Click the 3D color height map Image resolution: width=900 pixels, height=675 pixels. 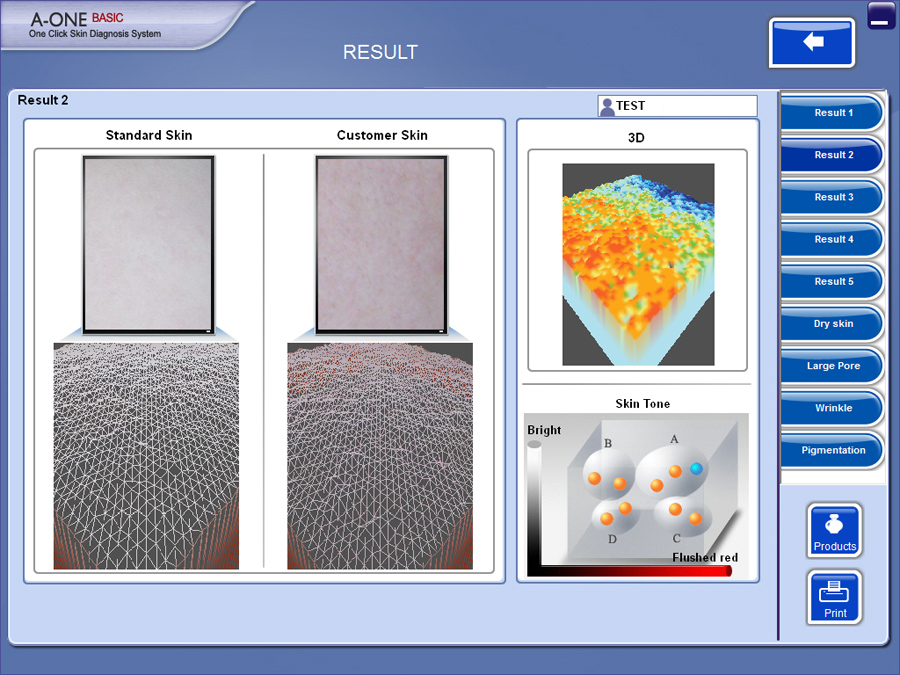click(x=638, y=265)
